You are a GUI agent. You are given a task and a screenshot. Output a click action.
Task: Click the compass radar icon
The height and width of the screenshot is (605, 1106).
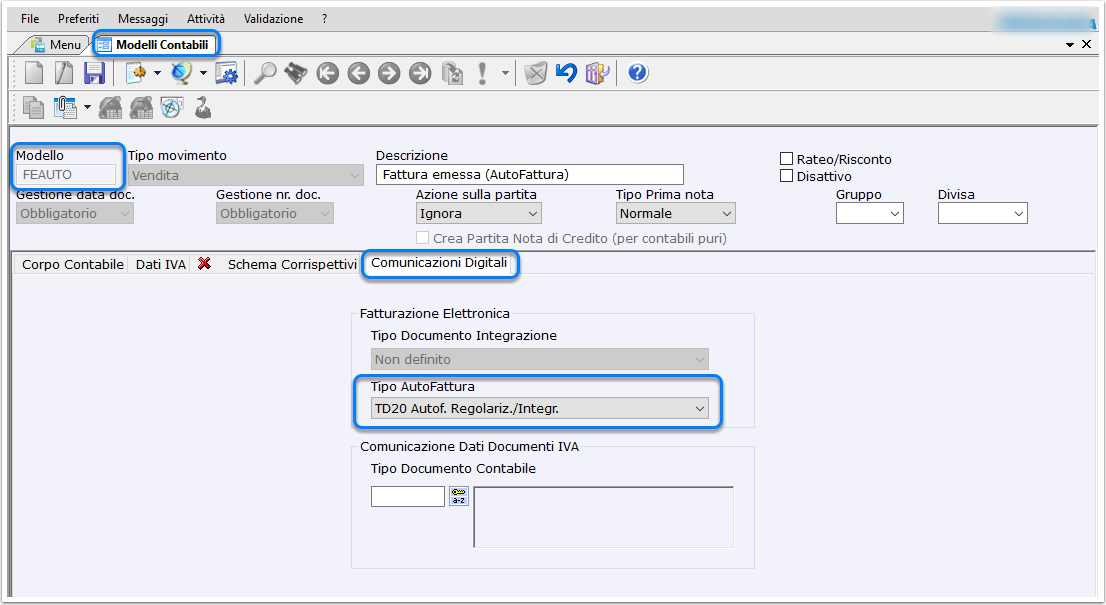click(172, 107)
